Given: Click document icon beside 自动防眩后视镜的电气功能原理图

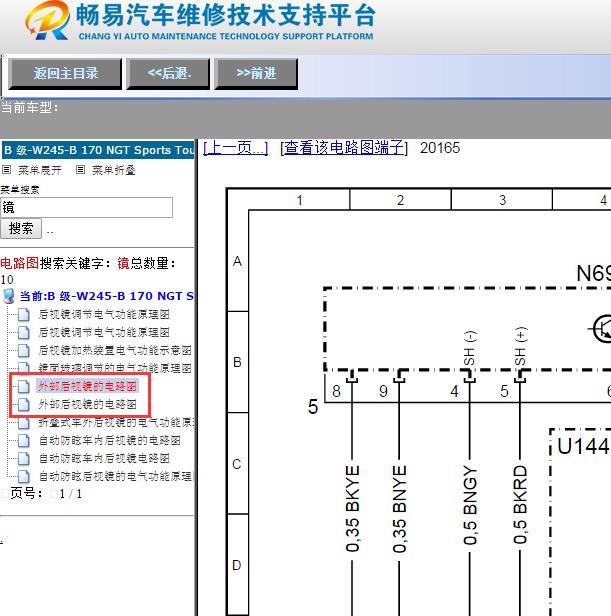Looking at the screenshot, I should pyautogui.click(x=24, y=477).
